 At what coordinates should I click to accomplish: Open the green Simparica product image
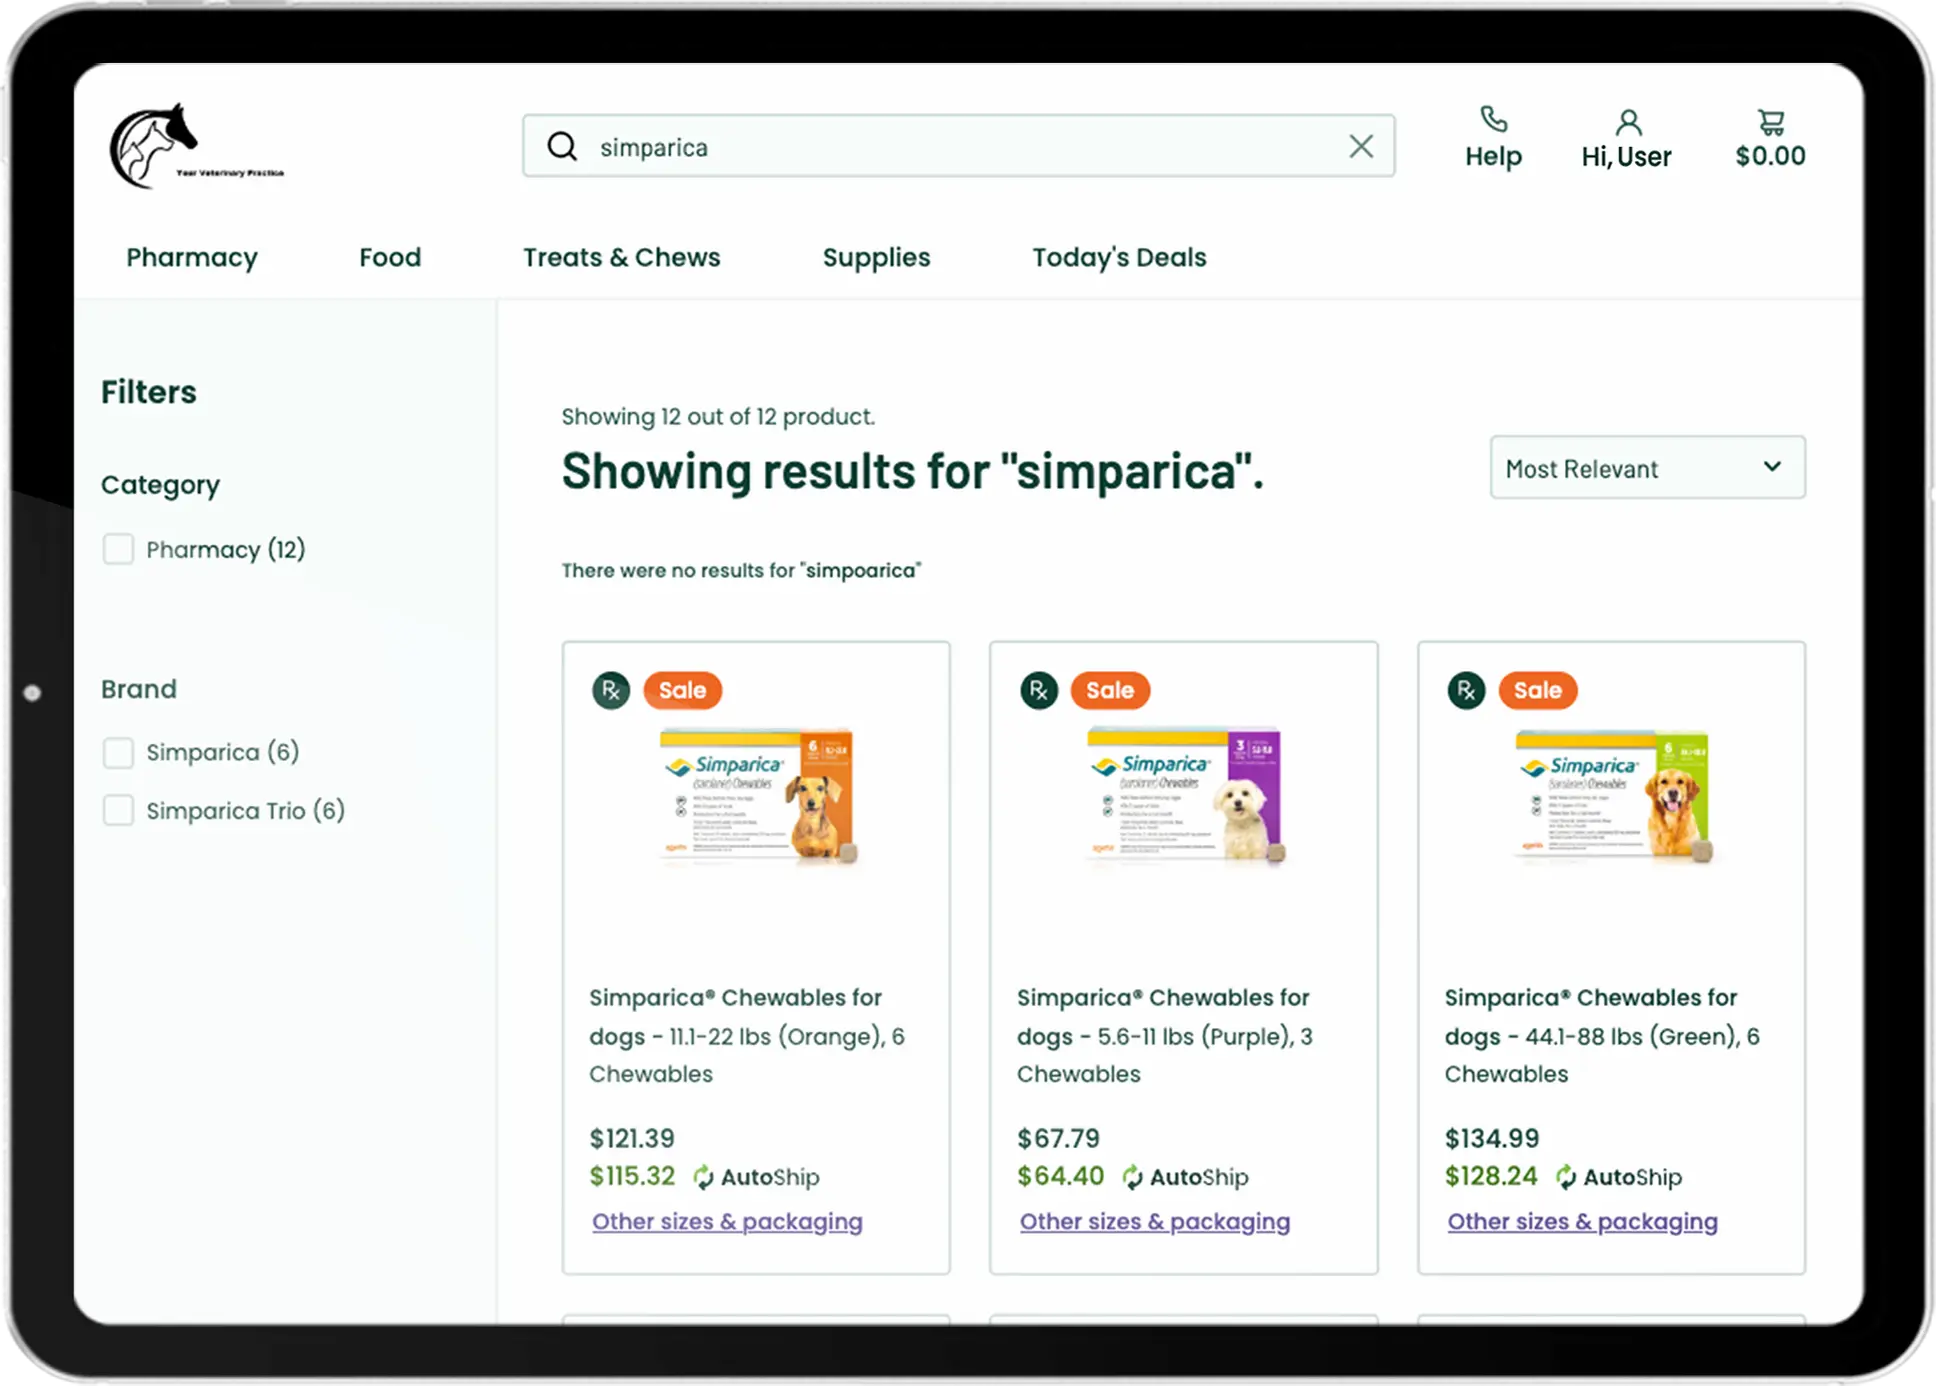click(1612, 796)
